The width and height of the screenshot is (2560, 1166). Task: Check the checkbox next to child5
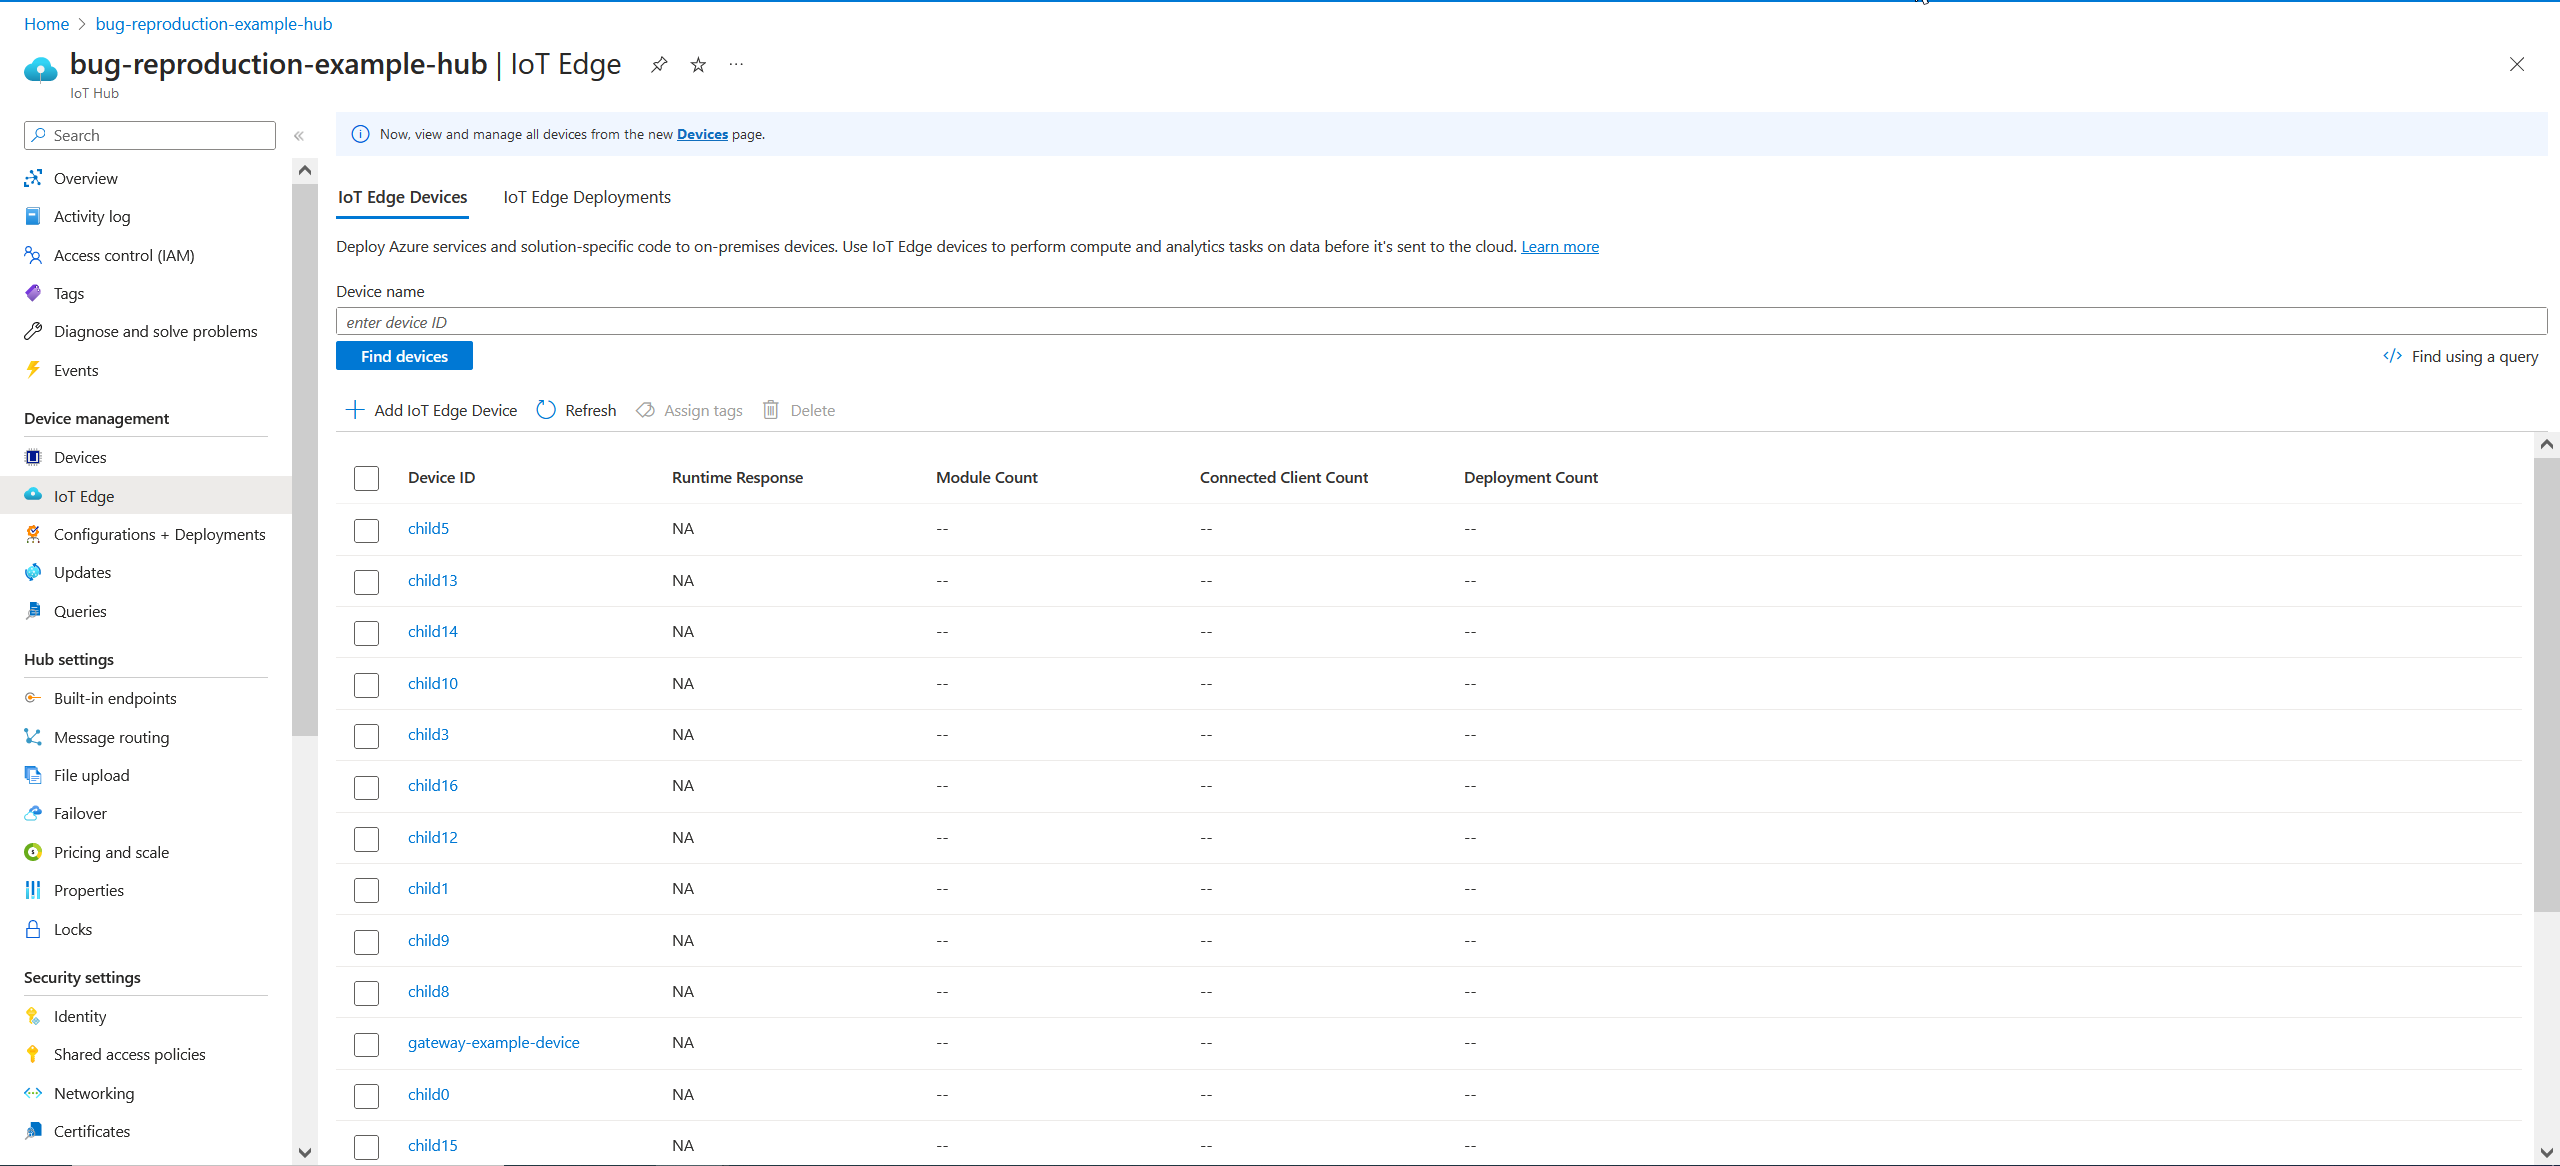pos(366,531)
